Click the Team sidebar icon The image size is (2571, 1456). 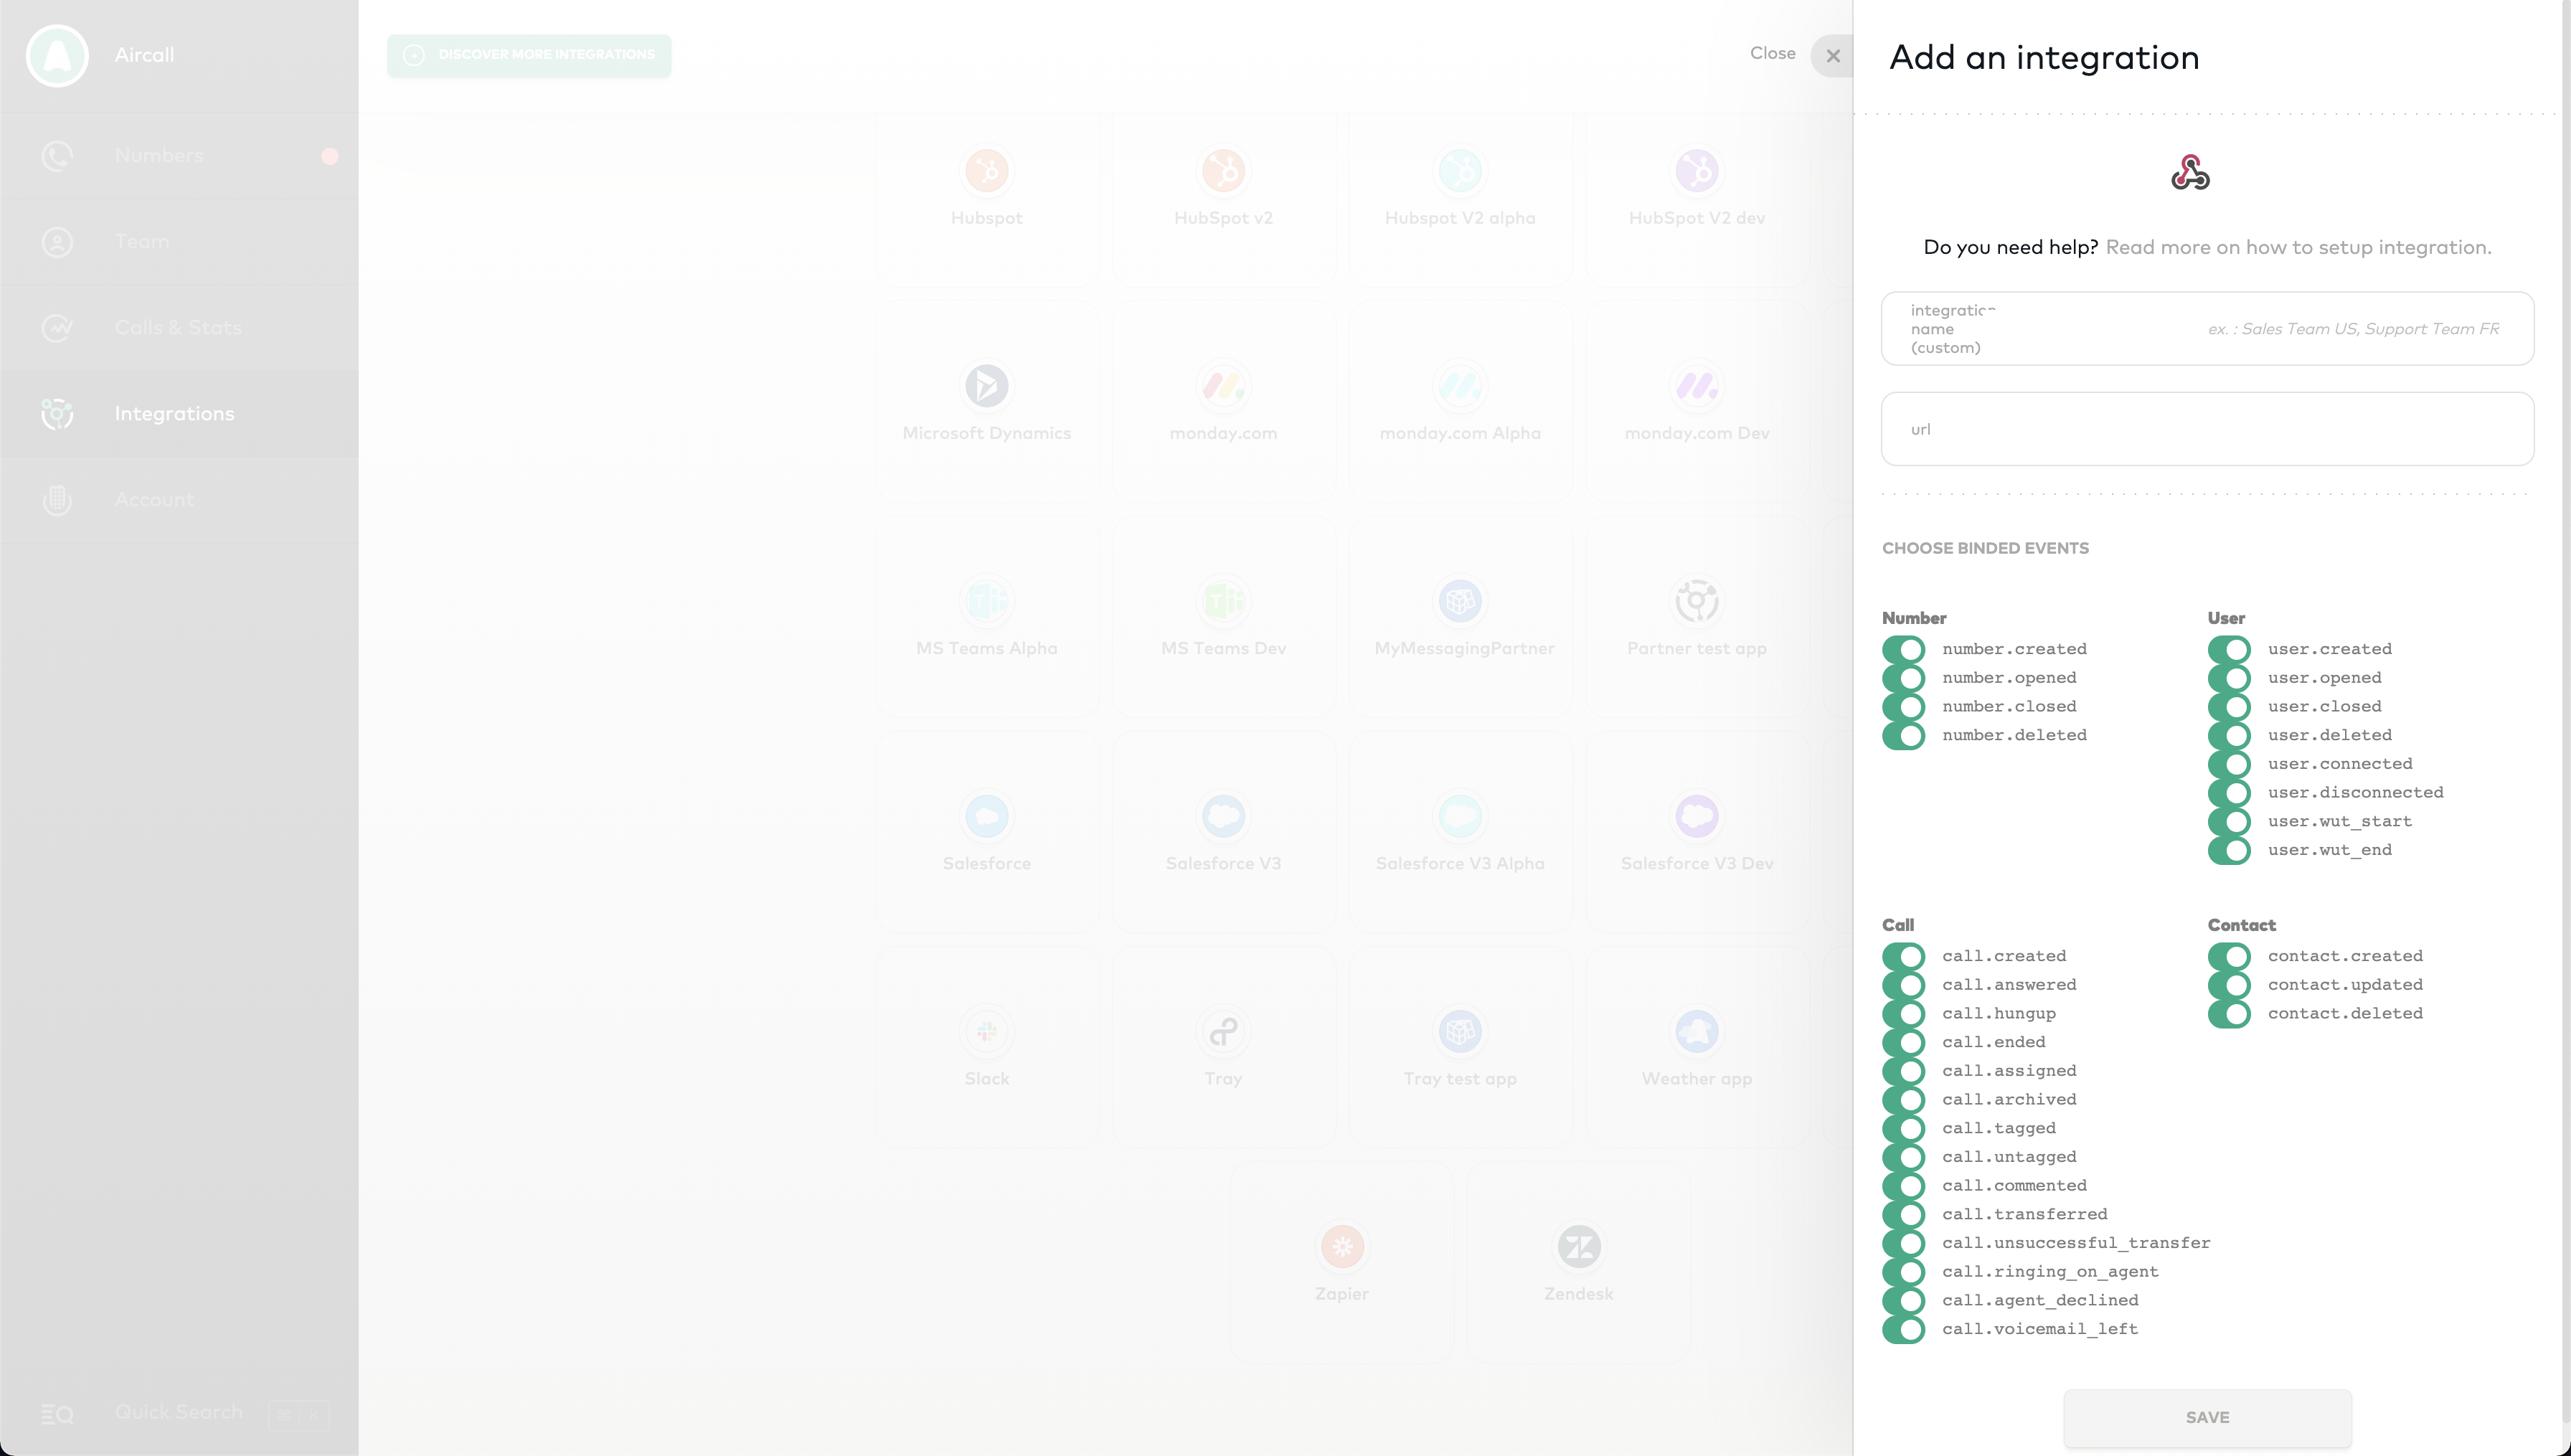(x=57, y=242)
